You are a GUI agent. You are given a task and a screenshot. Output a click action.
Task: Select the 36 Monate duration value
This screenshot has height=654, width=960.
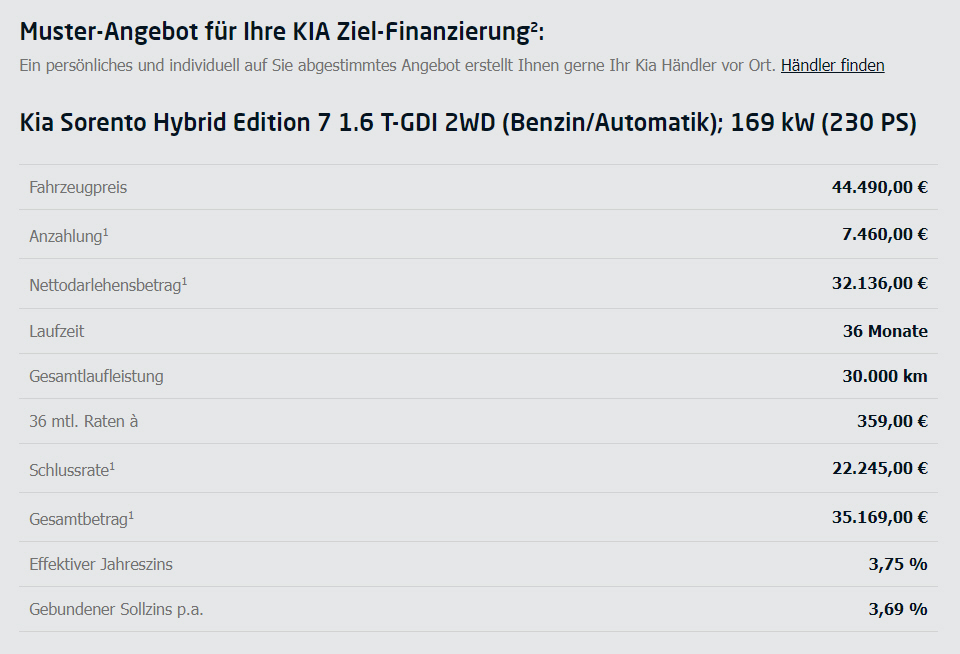coord(885,331)
